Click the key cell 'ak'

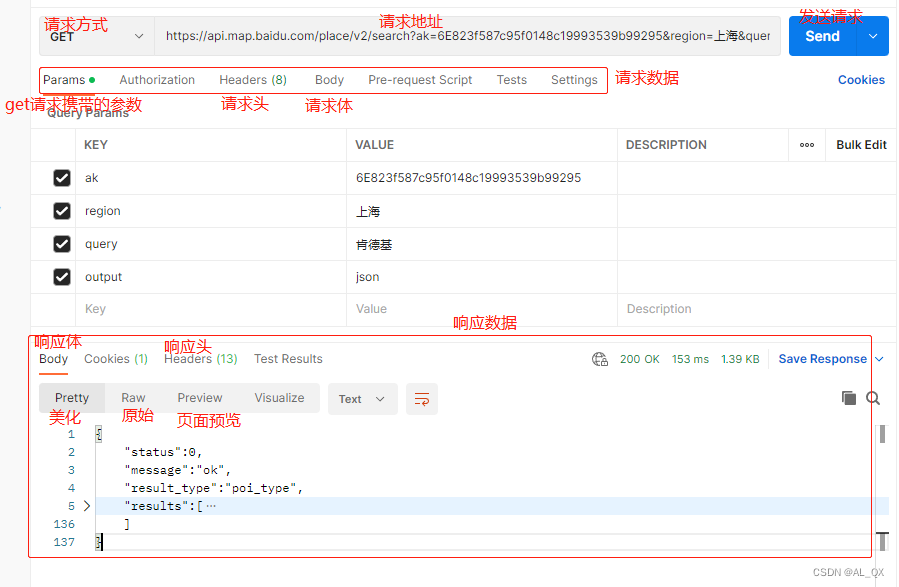coord(211,178)
